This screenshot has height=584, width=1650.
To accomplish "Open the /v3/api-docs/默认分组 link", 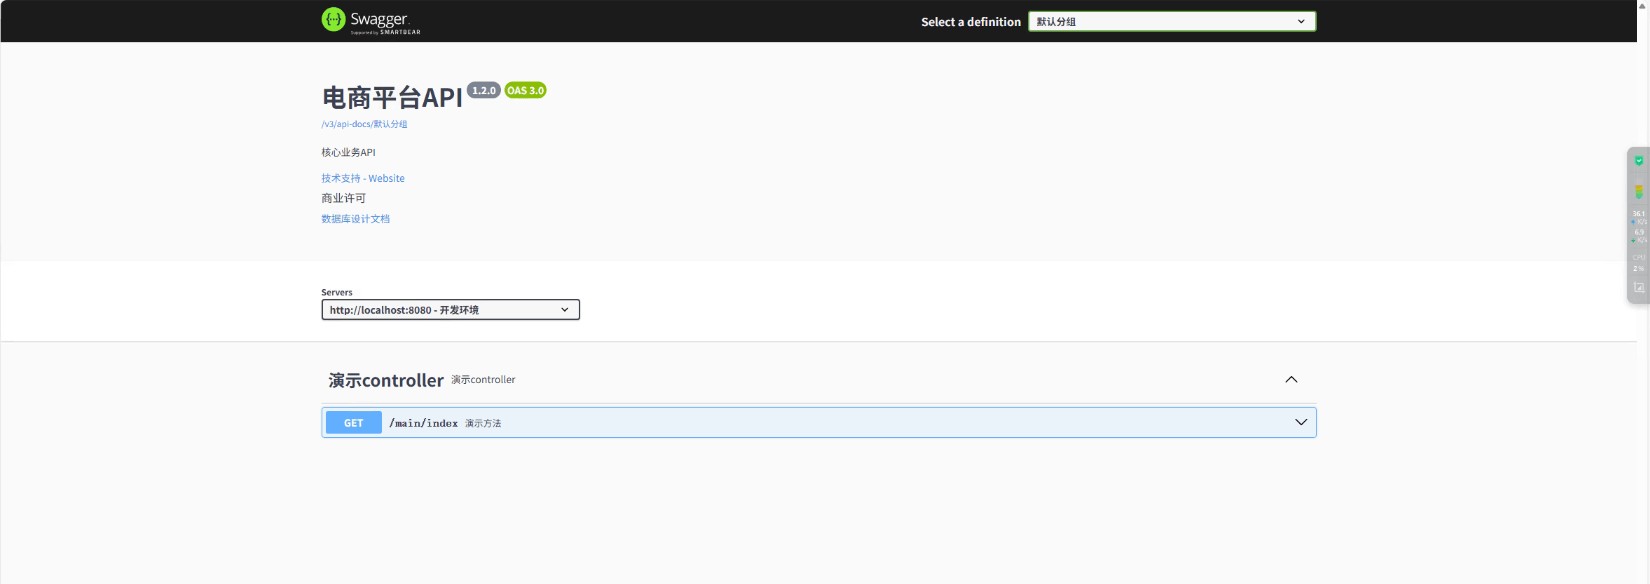I will [x=364, y=124].
